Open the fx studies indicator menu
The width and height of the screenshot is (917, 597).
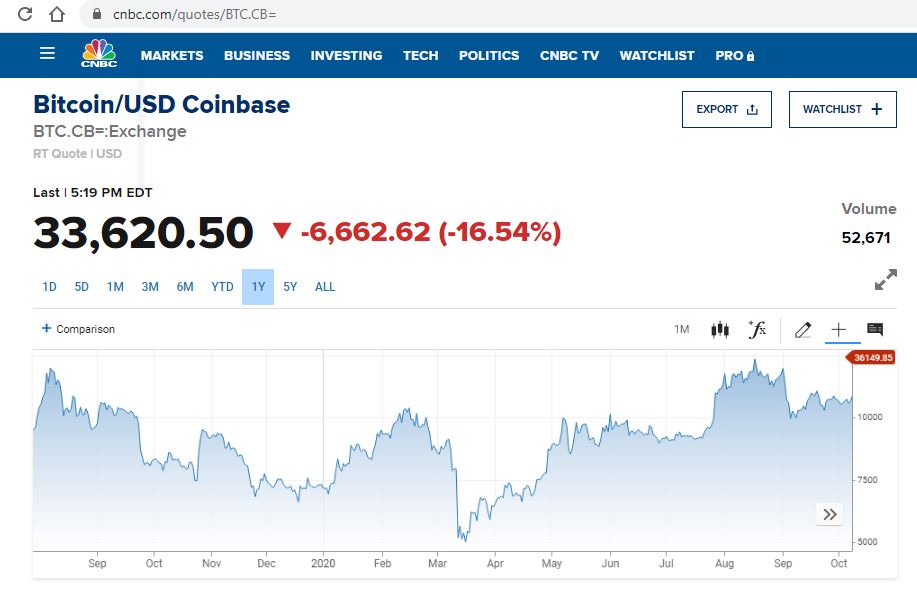tap(757, 329)
